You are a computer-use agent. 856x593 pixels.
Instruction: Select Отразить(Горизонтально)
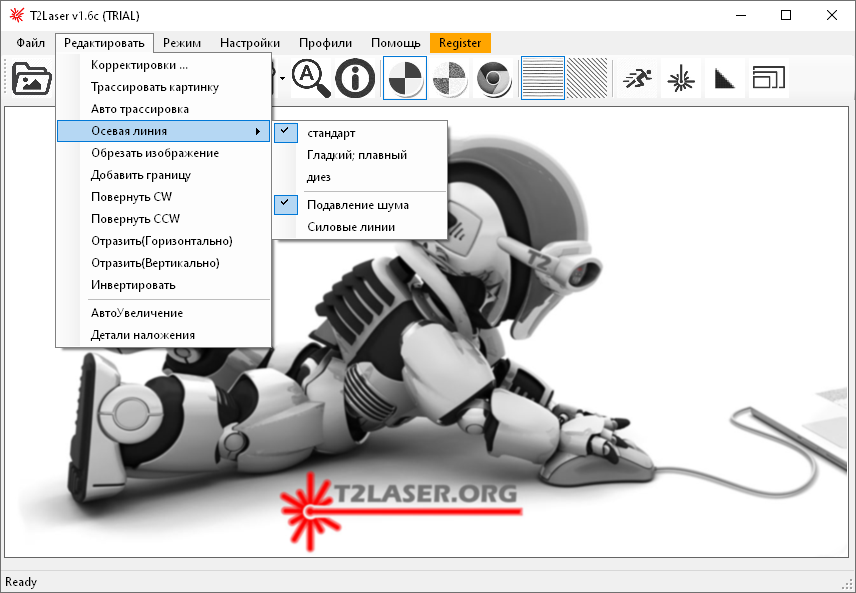point(163,241)
